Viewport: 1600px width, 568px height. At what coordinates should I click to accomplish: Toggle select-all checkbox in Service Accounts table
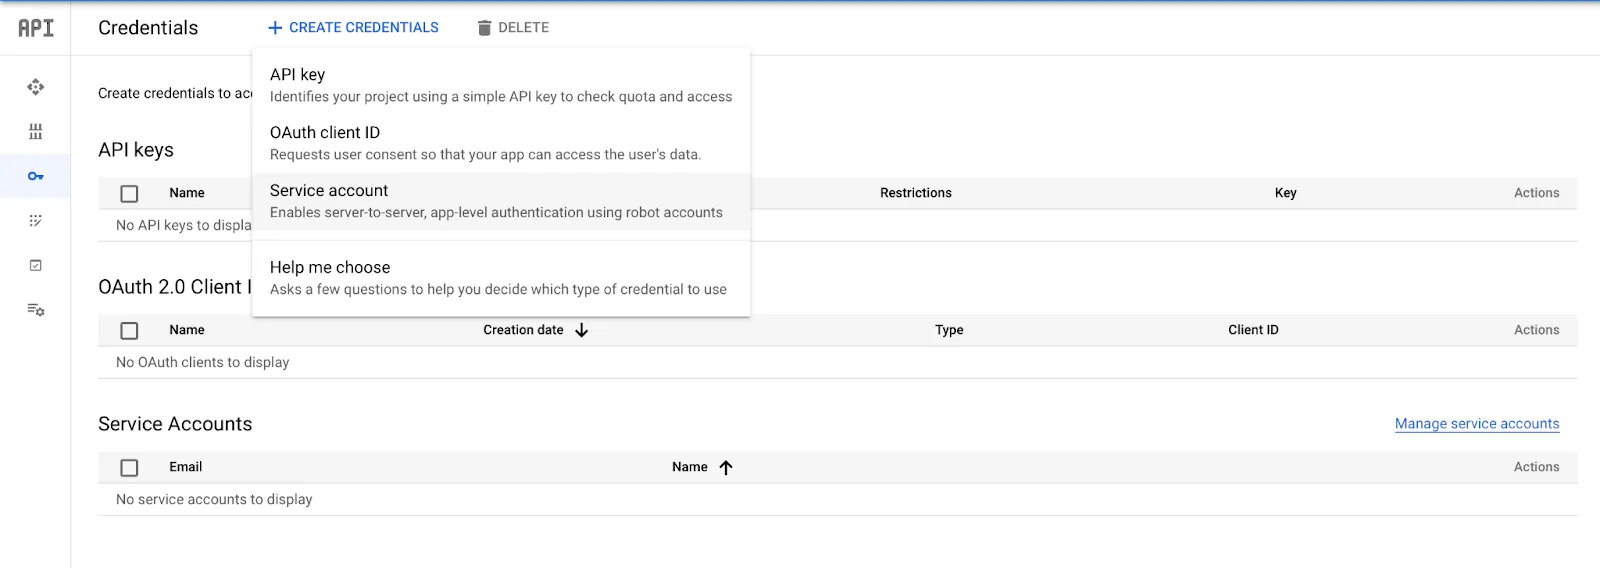tap(129, 467)
